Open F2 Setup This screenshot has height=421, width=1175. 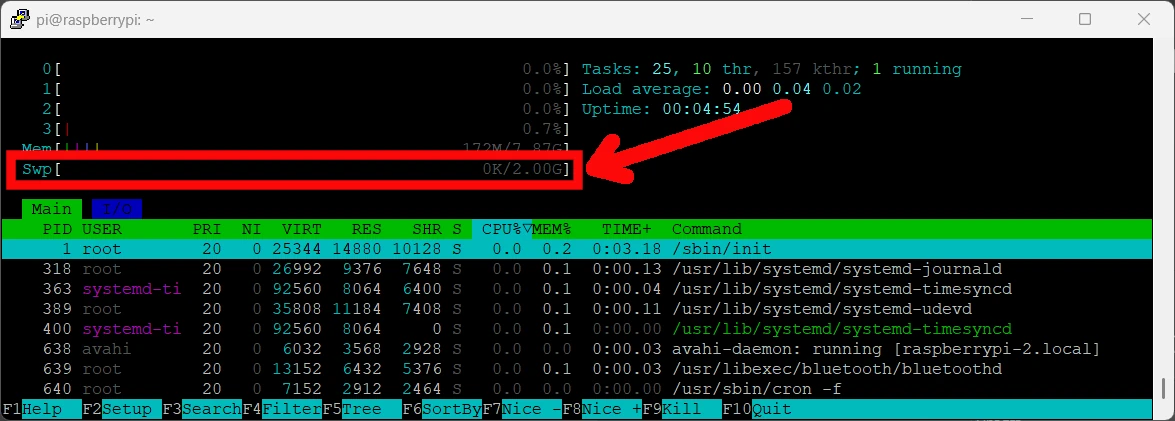coord(122,410)
